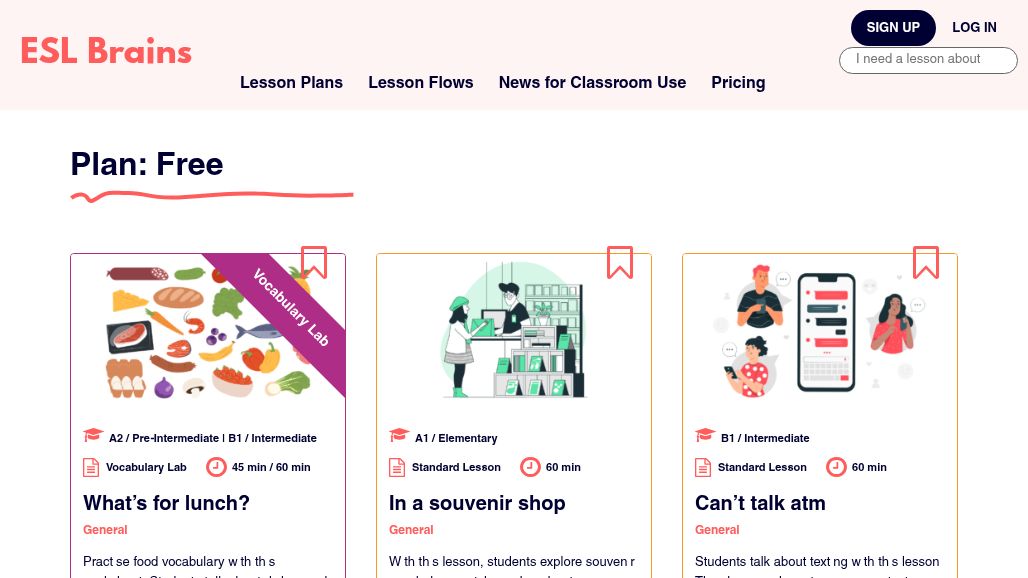Click the General tag under Can't talk atm

717,530
